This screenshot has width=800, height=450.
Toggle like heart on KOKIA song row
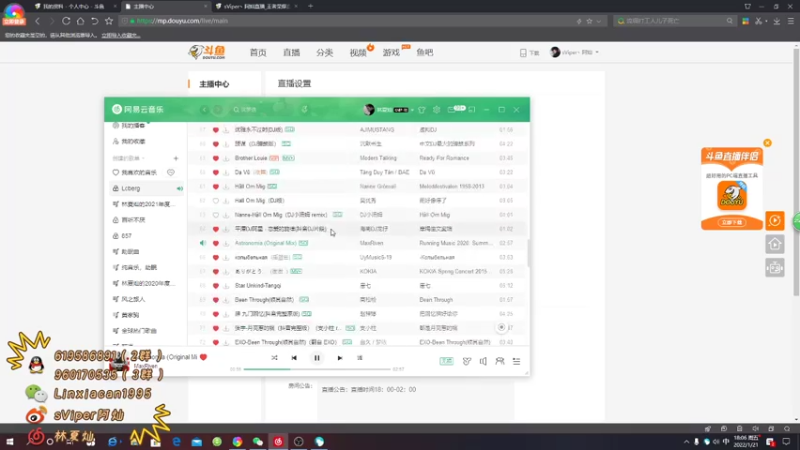(x=216, y=271)
